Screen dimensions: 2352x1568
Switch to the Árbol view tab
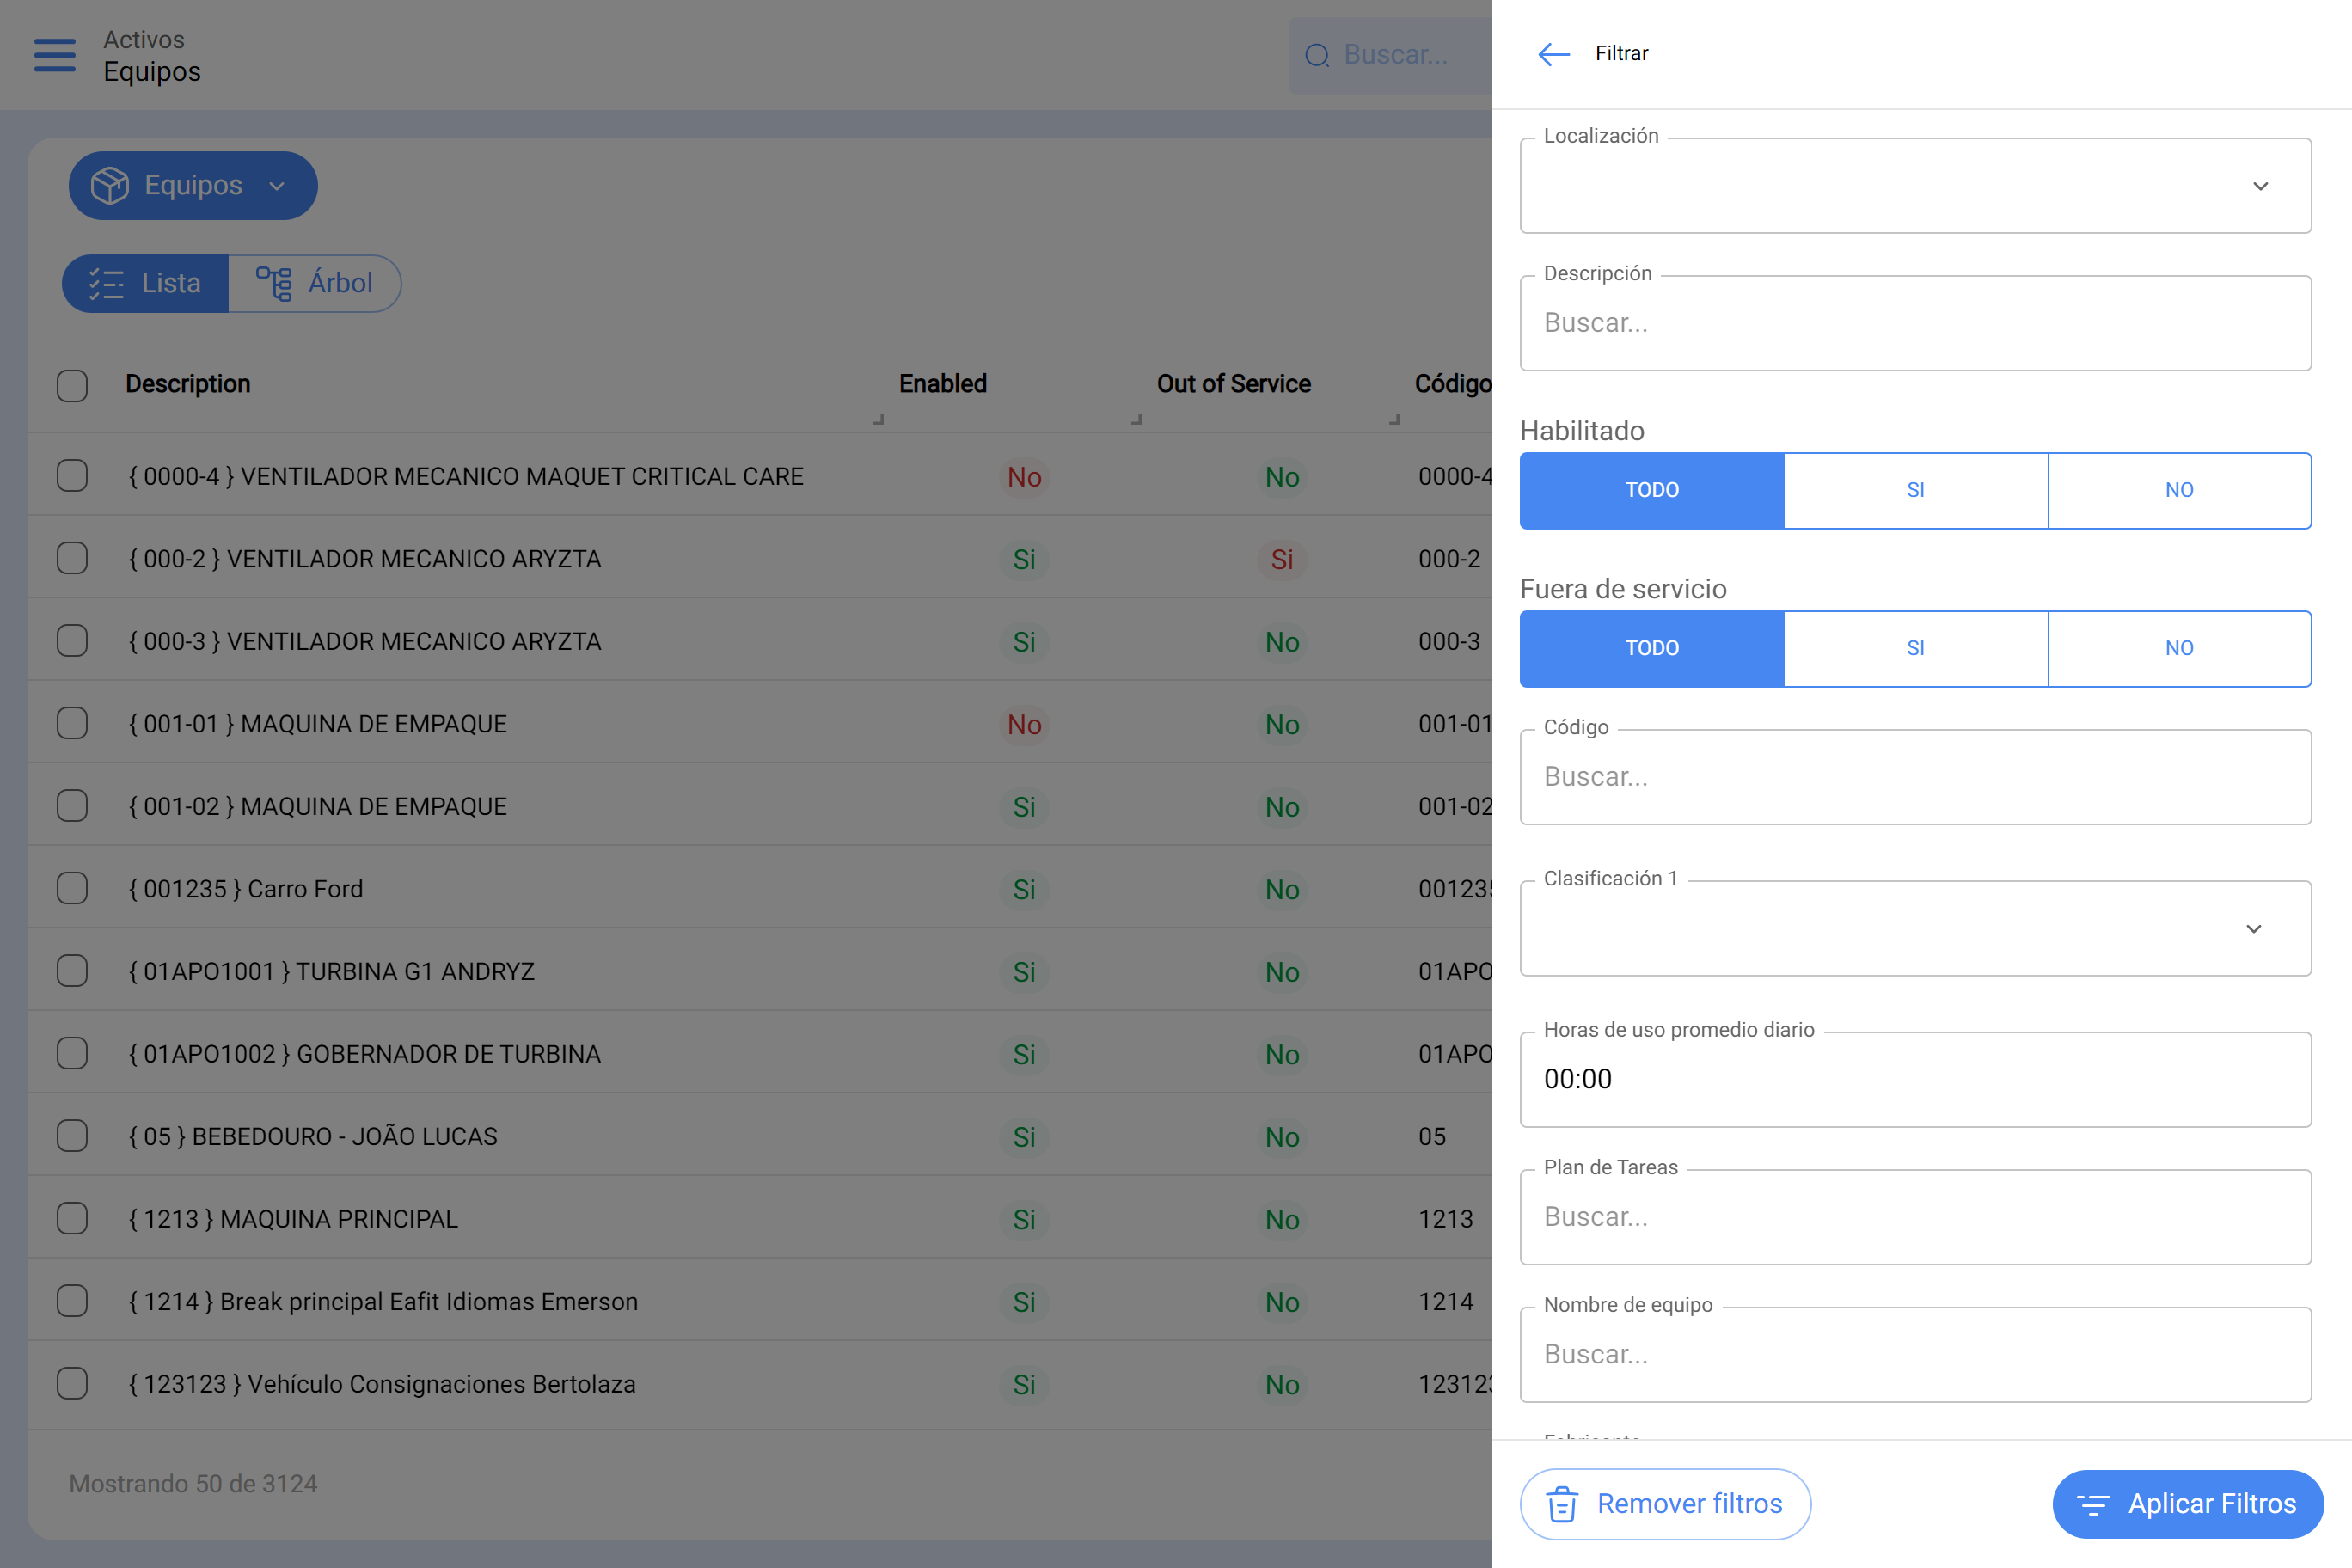(x=315, y=284)
